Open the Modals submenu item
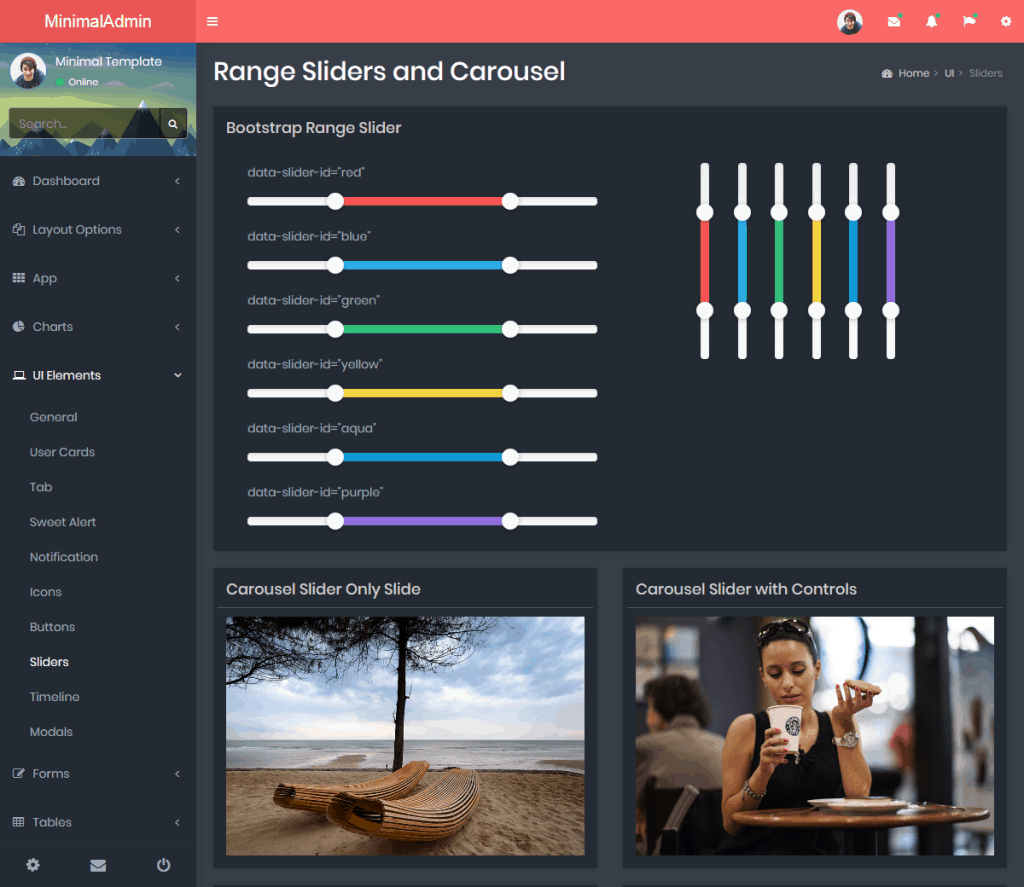The height and width of the screenshot is (887, 1024). point(51,732)
